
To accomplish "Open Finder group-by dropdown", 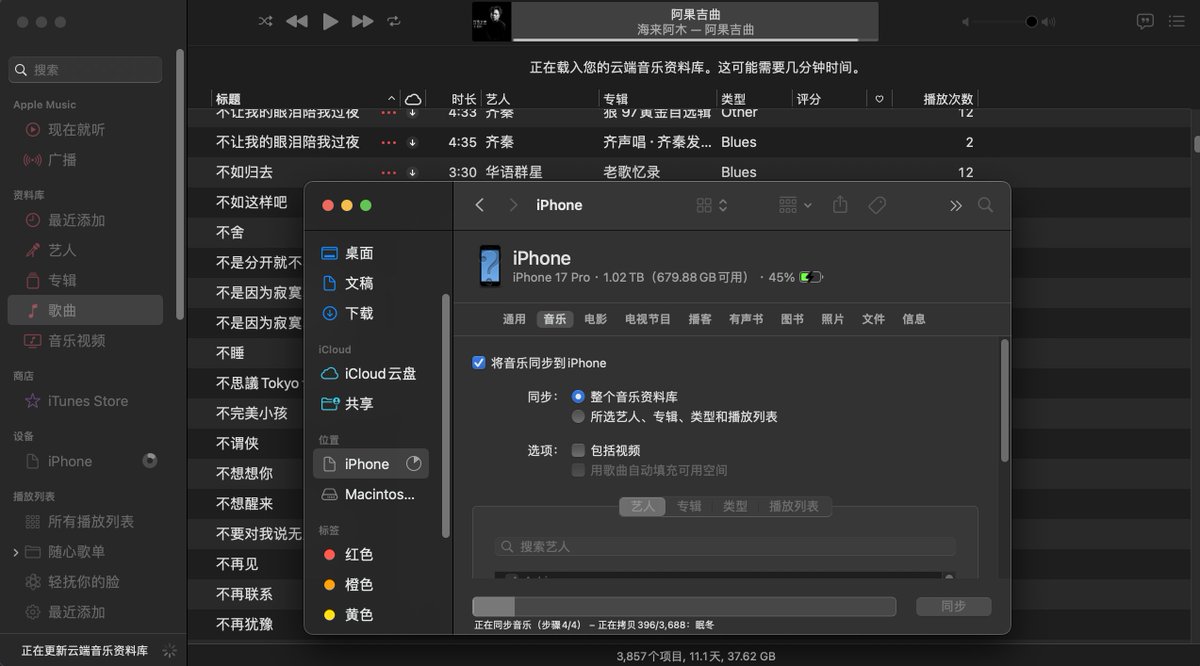I will coord(795,205).
